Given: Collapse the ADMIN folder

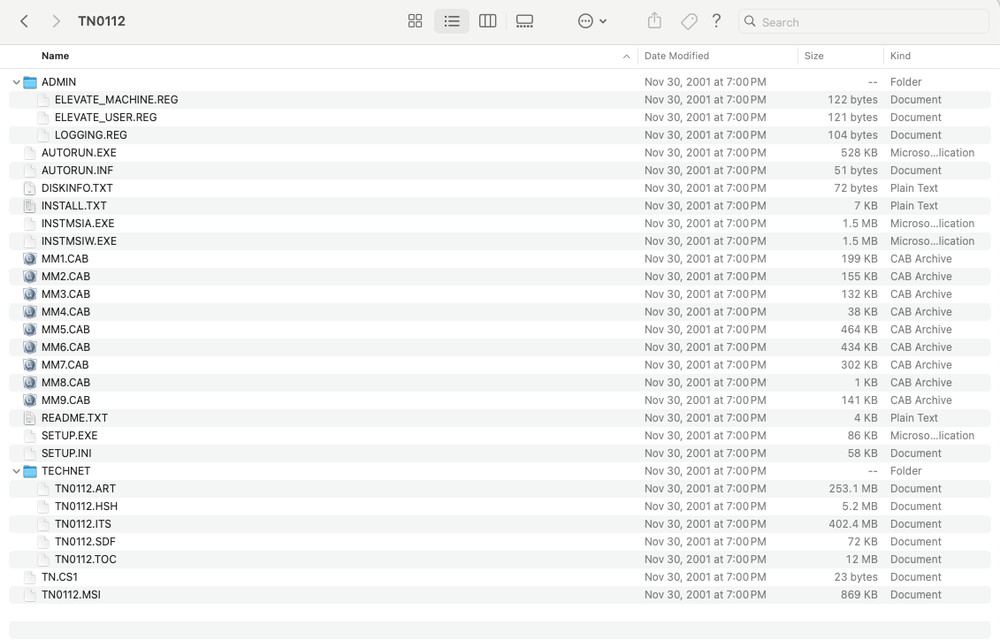Looking at the screenshot, I should (16, 82).
